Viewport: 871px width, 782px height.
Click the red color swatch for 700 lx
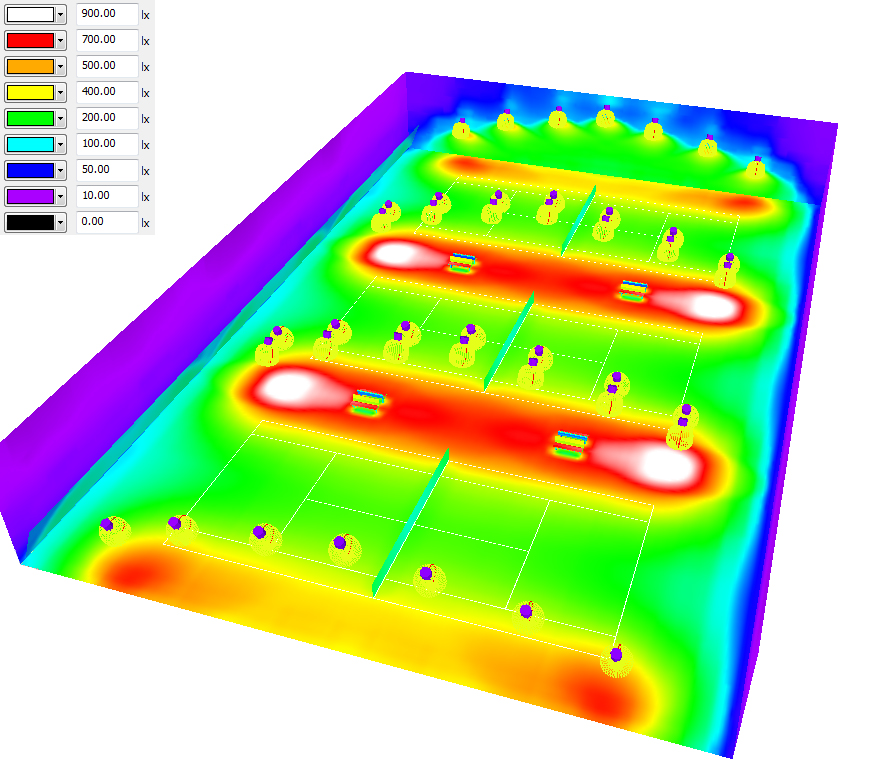pyautogui.click(x=30, y=41)
